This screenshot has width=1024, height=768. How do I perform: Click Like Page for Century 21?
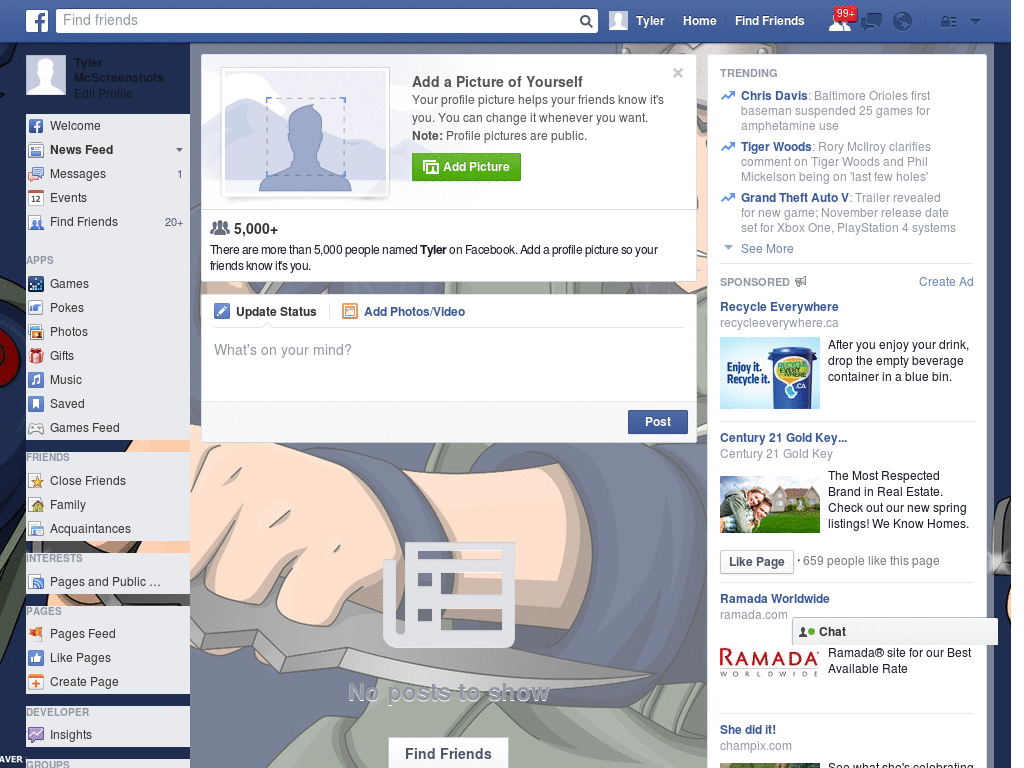756,562
